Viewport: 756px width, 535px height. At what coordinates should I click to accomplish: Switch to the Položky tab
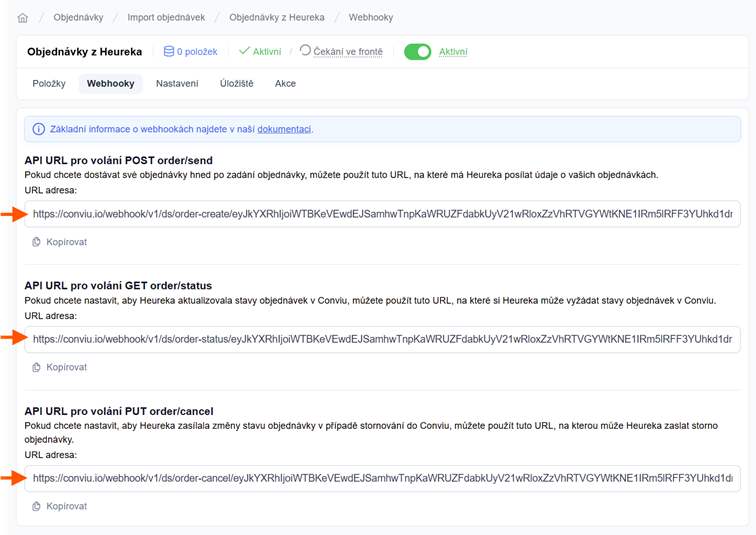49,83
